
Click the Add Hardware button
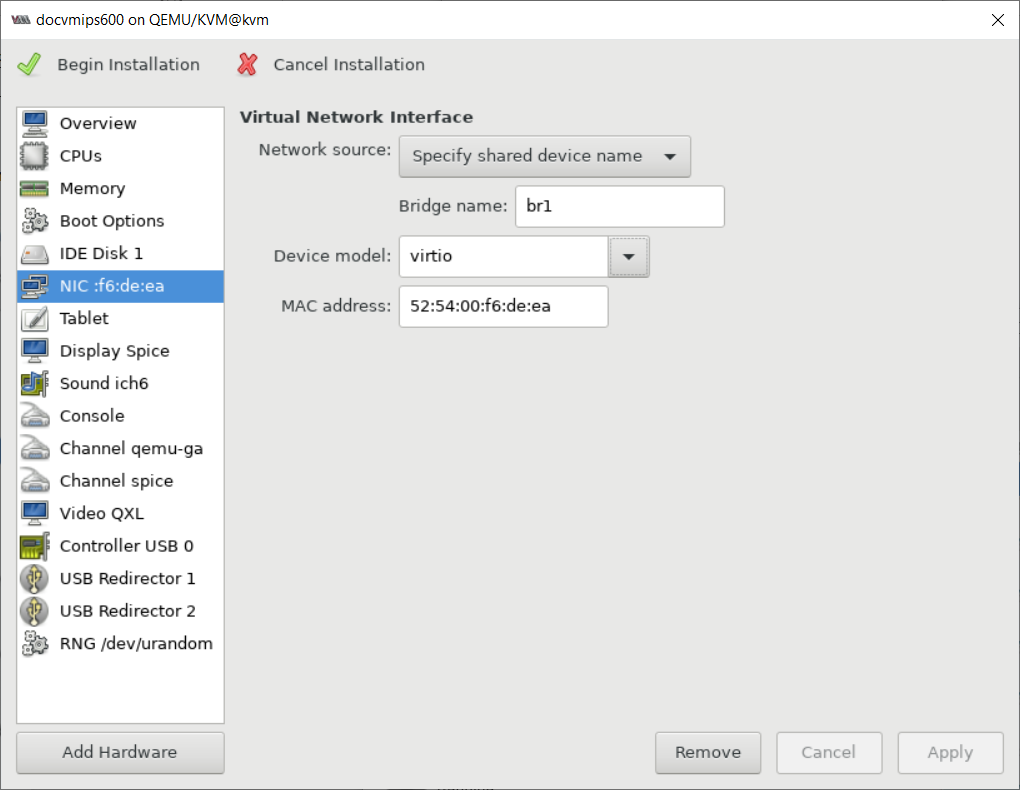(x=120, y=753)
